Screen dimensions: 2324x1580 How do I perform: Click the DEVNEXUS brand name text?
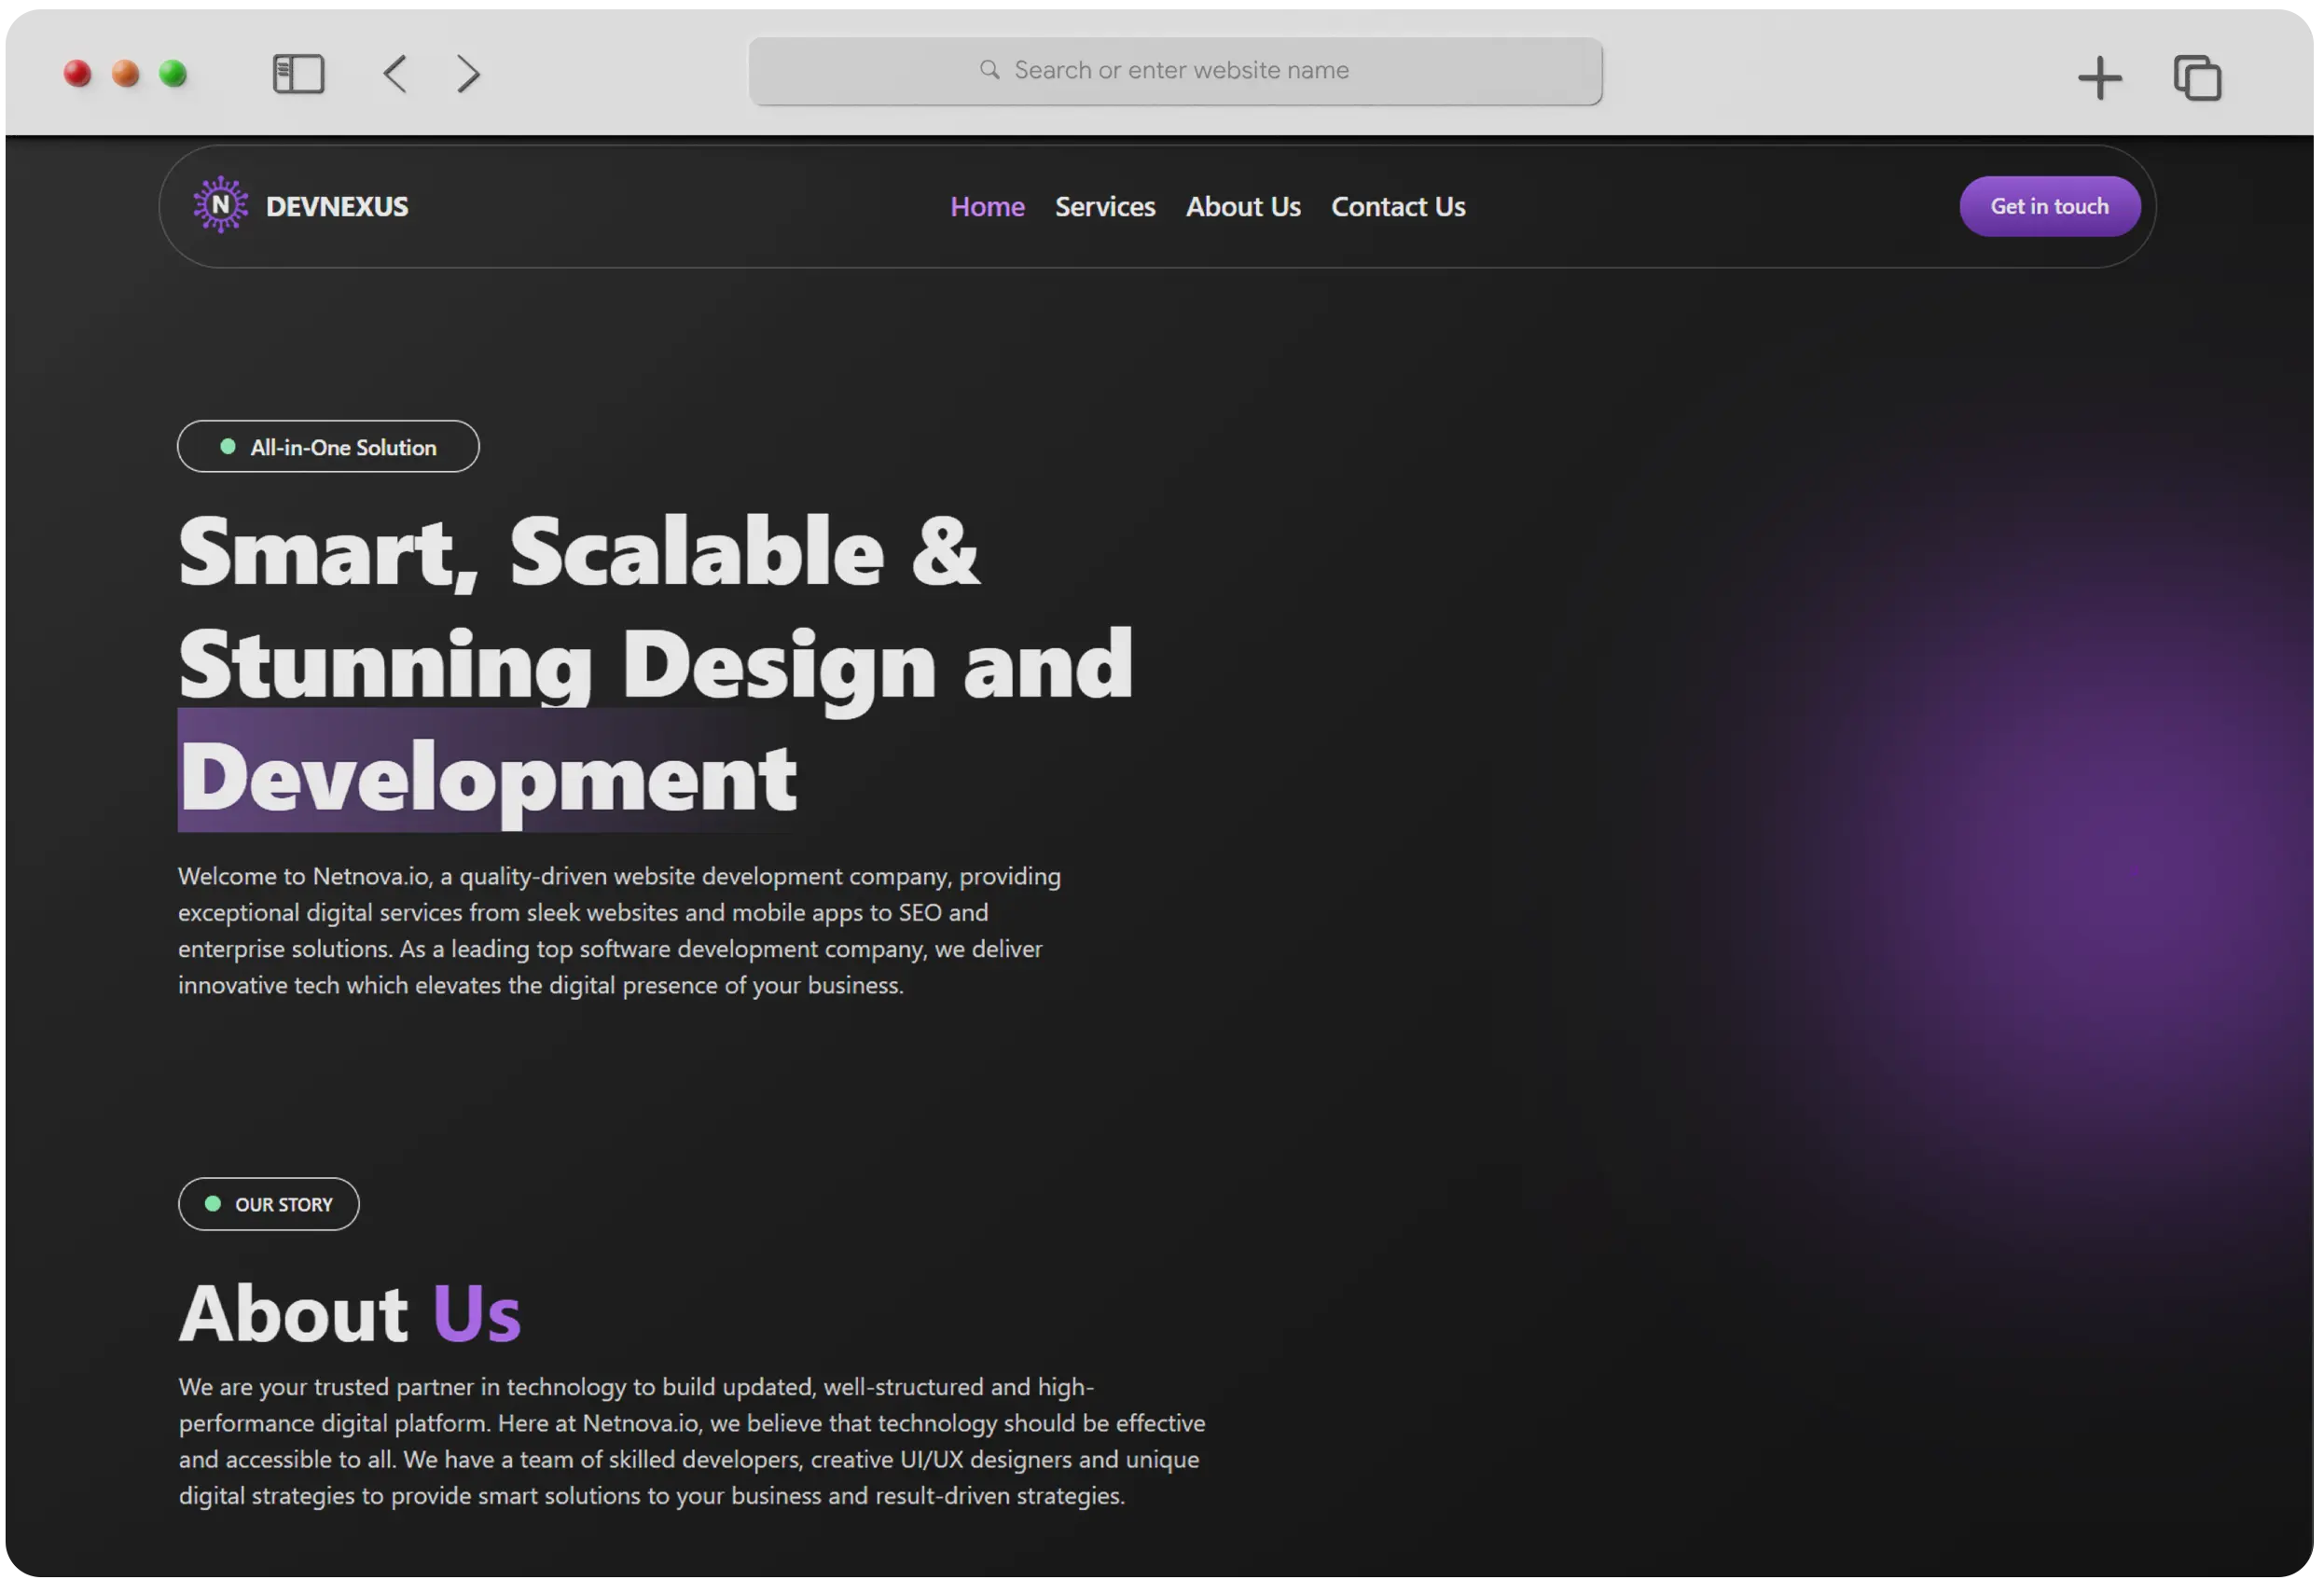(x=337, y=207)
